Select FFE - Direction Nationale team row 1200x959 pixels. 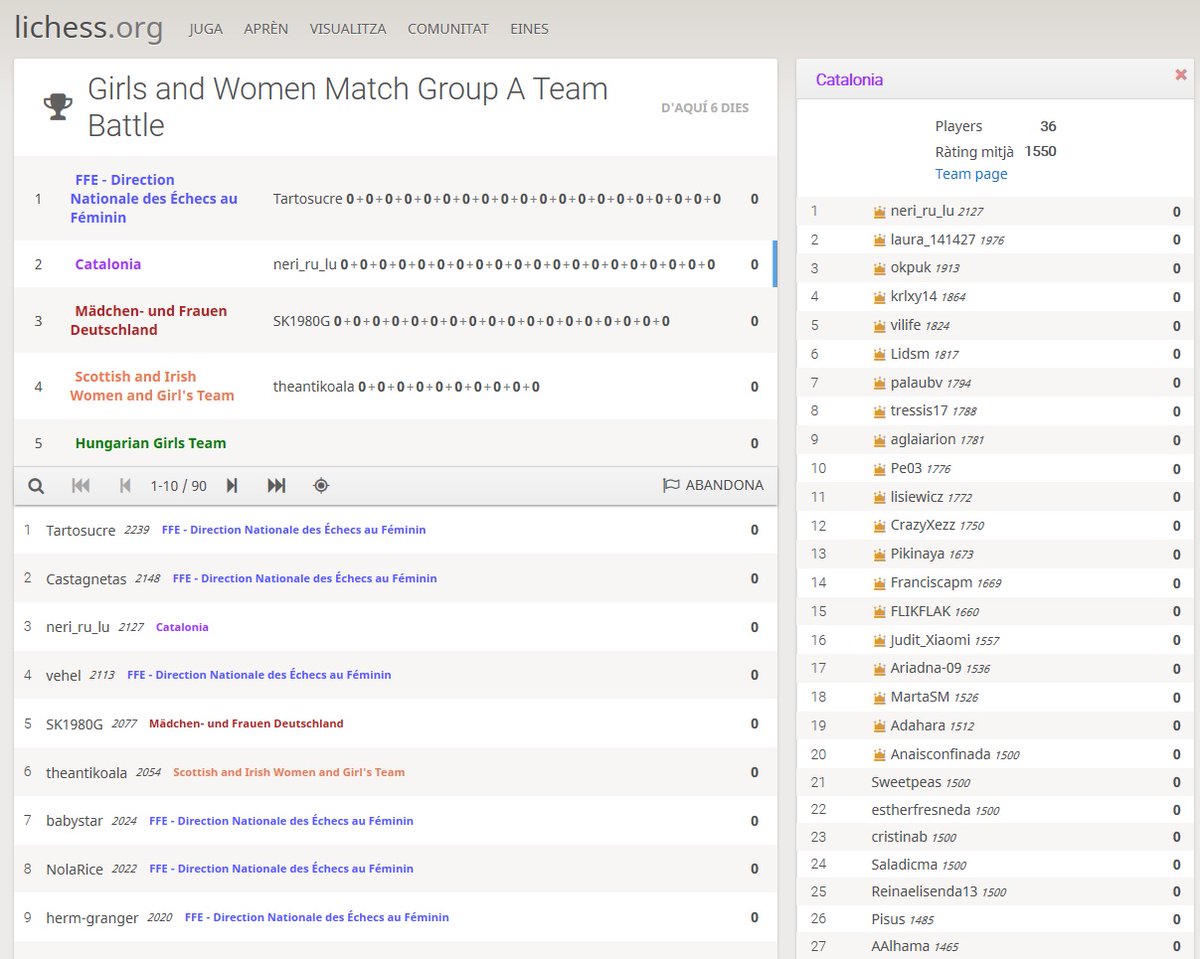(395, 199)
